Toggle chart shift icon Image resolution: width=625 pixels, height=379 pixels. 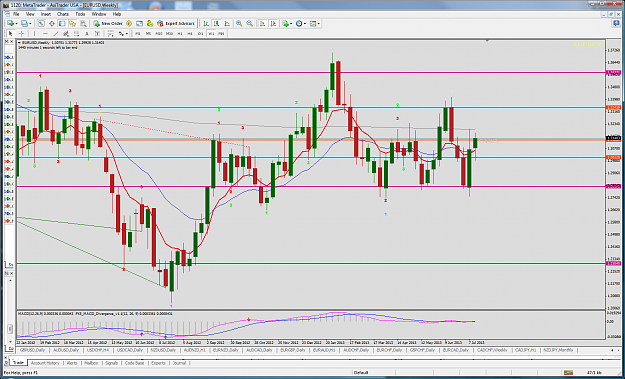(273, 24)
